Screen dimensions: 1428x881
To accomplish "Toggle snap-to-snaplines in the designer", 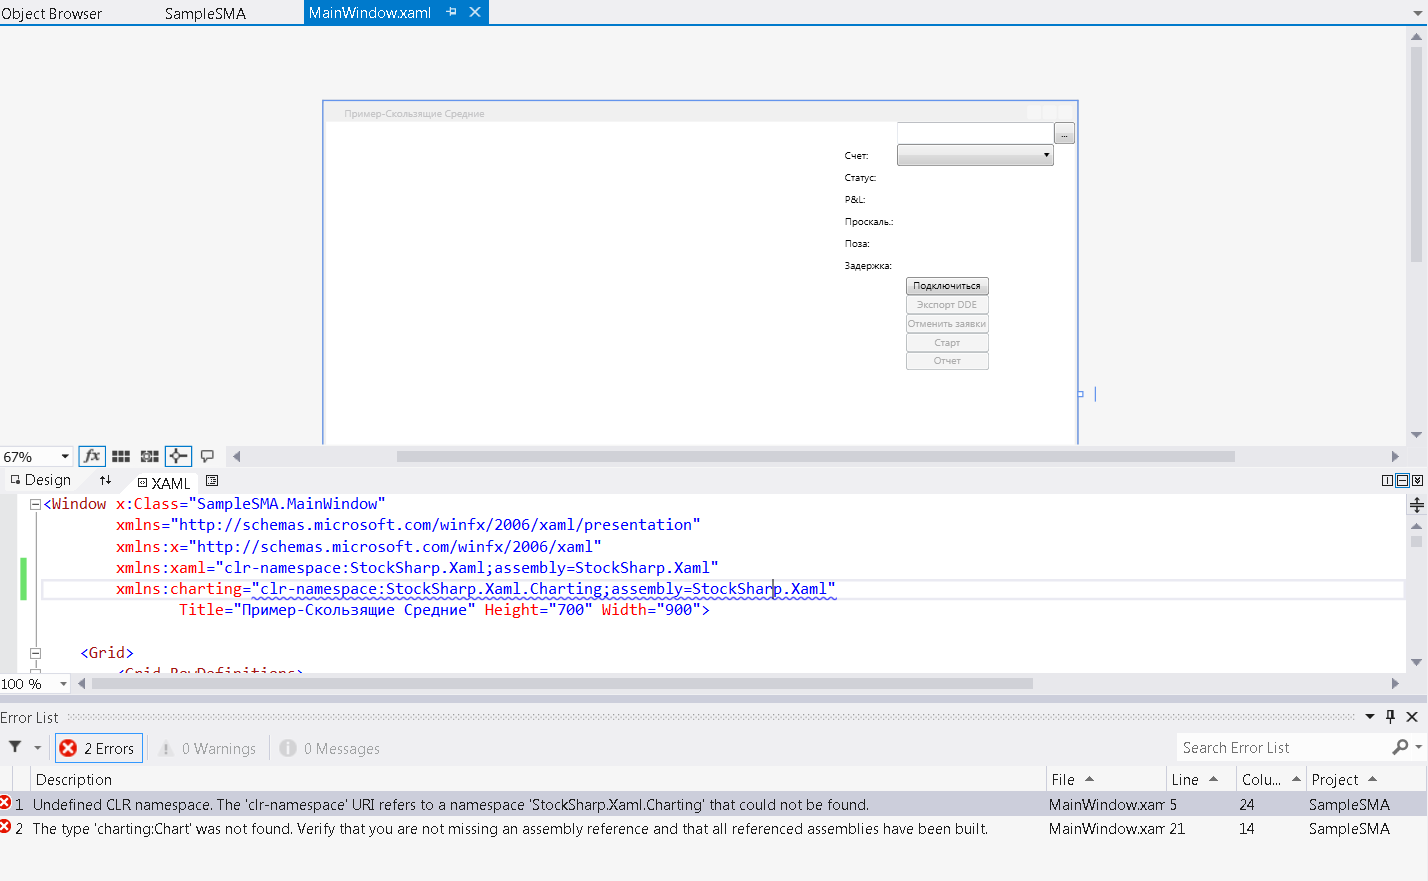I will [x=178, y=456].
